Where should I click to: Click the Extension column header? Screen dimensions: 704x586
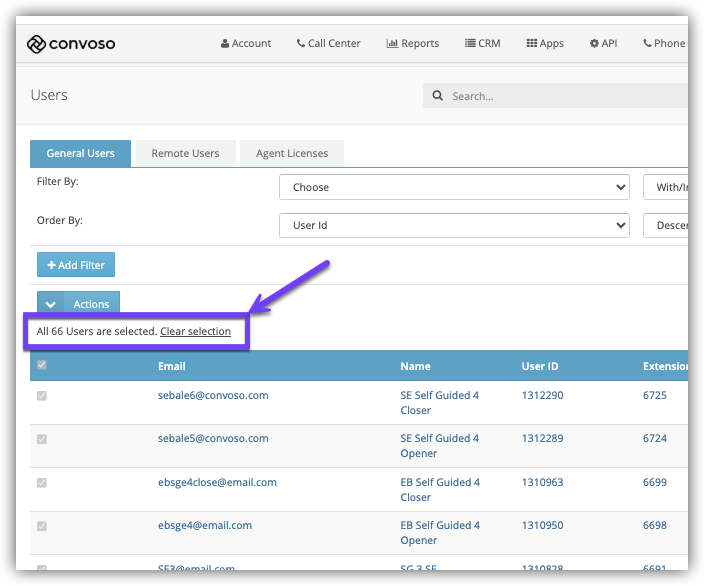(x=665, y=366)
